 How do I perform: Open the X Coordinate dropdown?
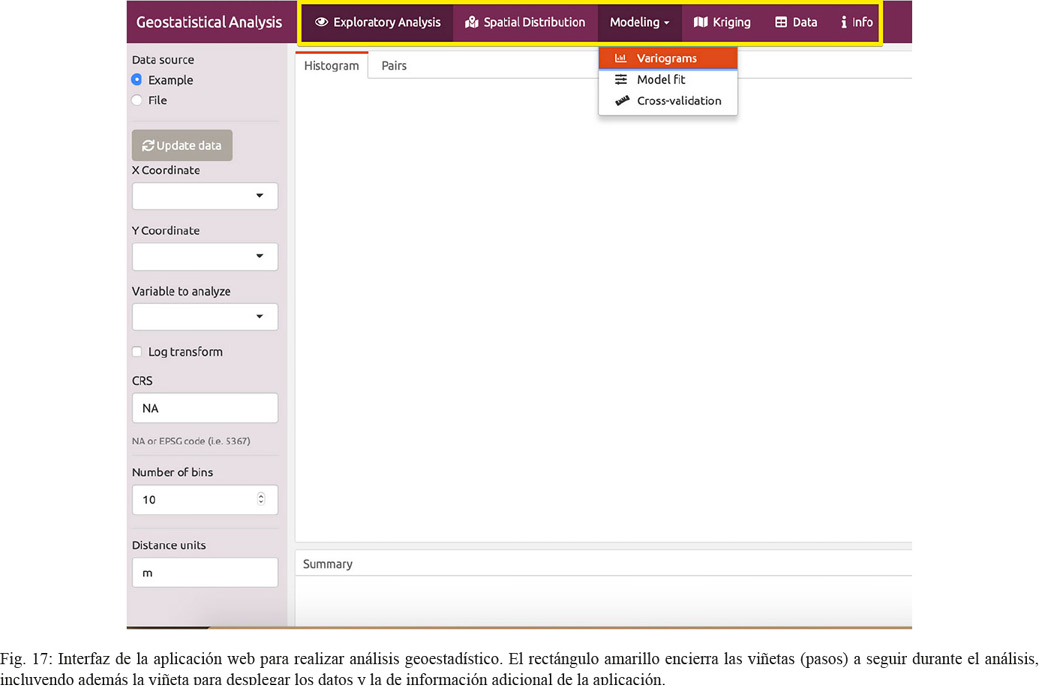click(205, 196)
